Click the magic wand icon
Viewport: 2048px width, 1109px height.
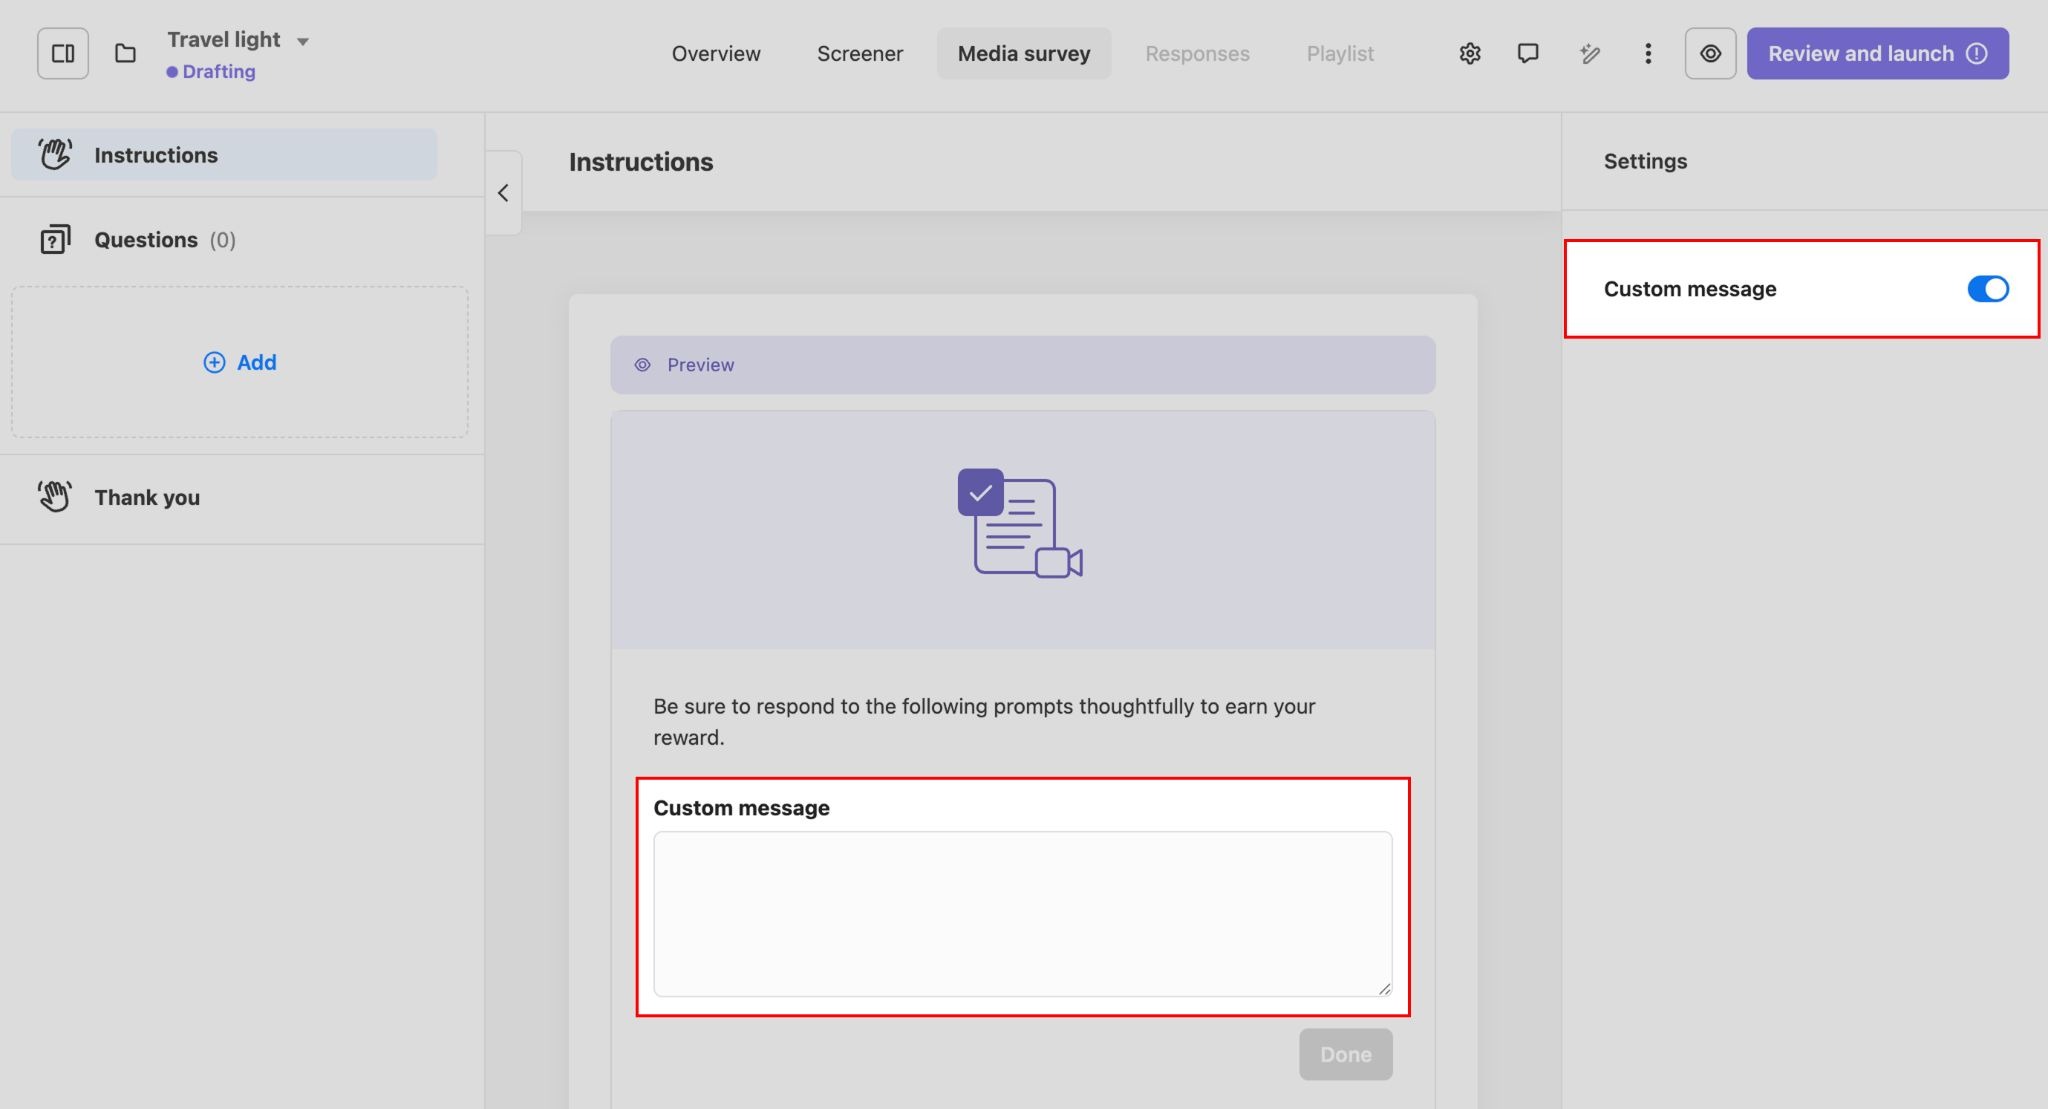tap(1589, 54)
